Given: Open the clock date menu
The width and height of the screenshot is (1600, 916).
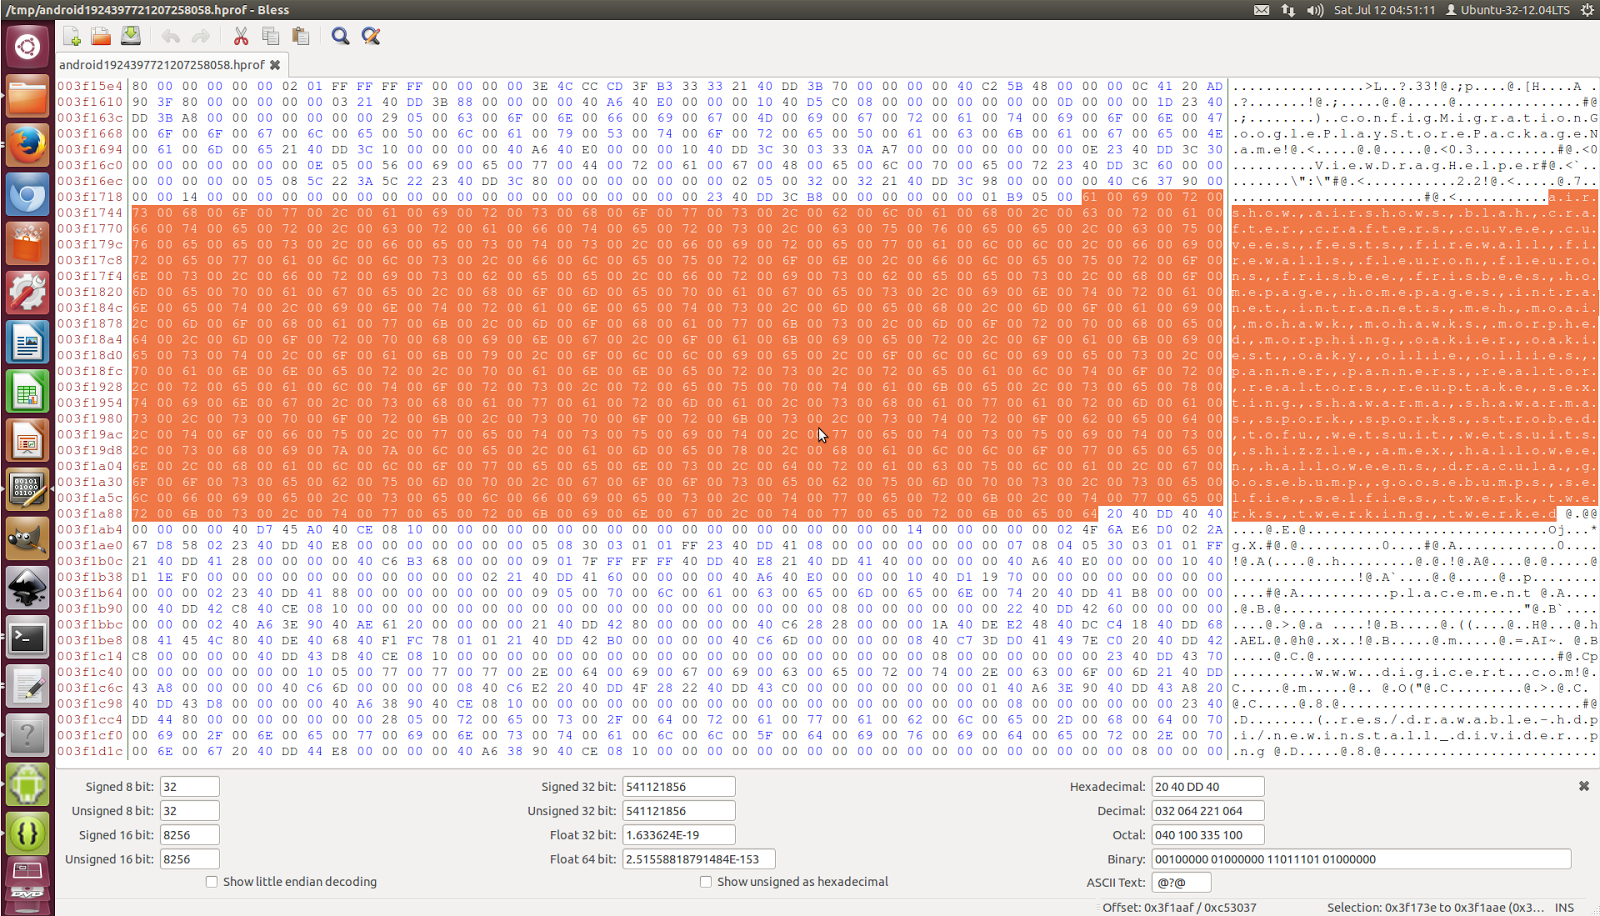Looking at the screenshot, I should [1384, 10].
